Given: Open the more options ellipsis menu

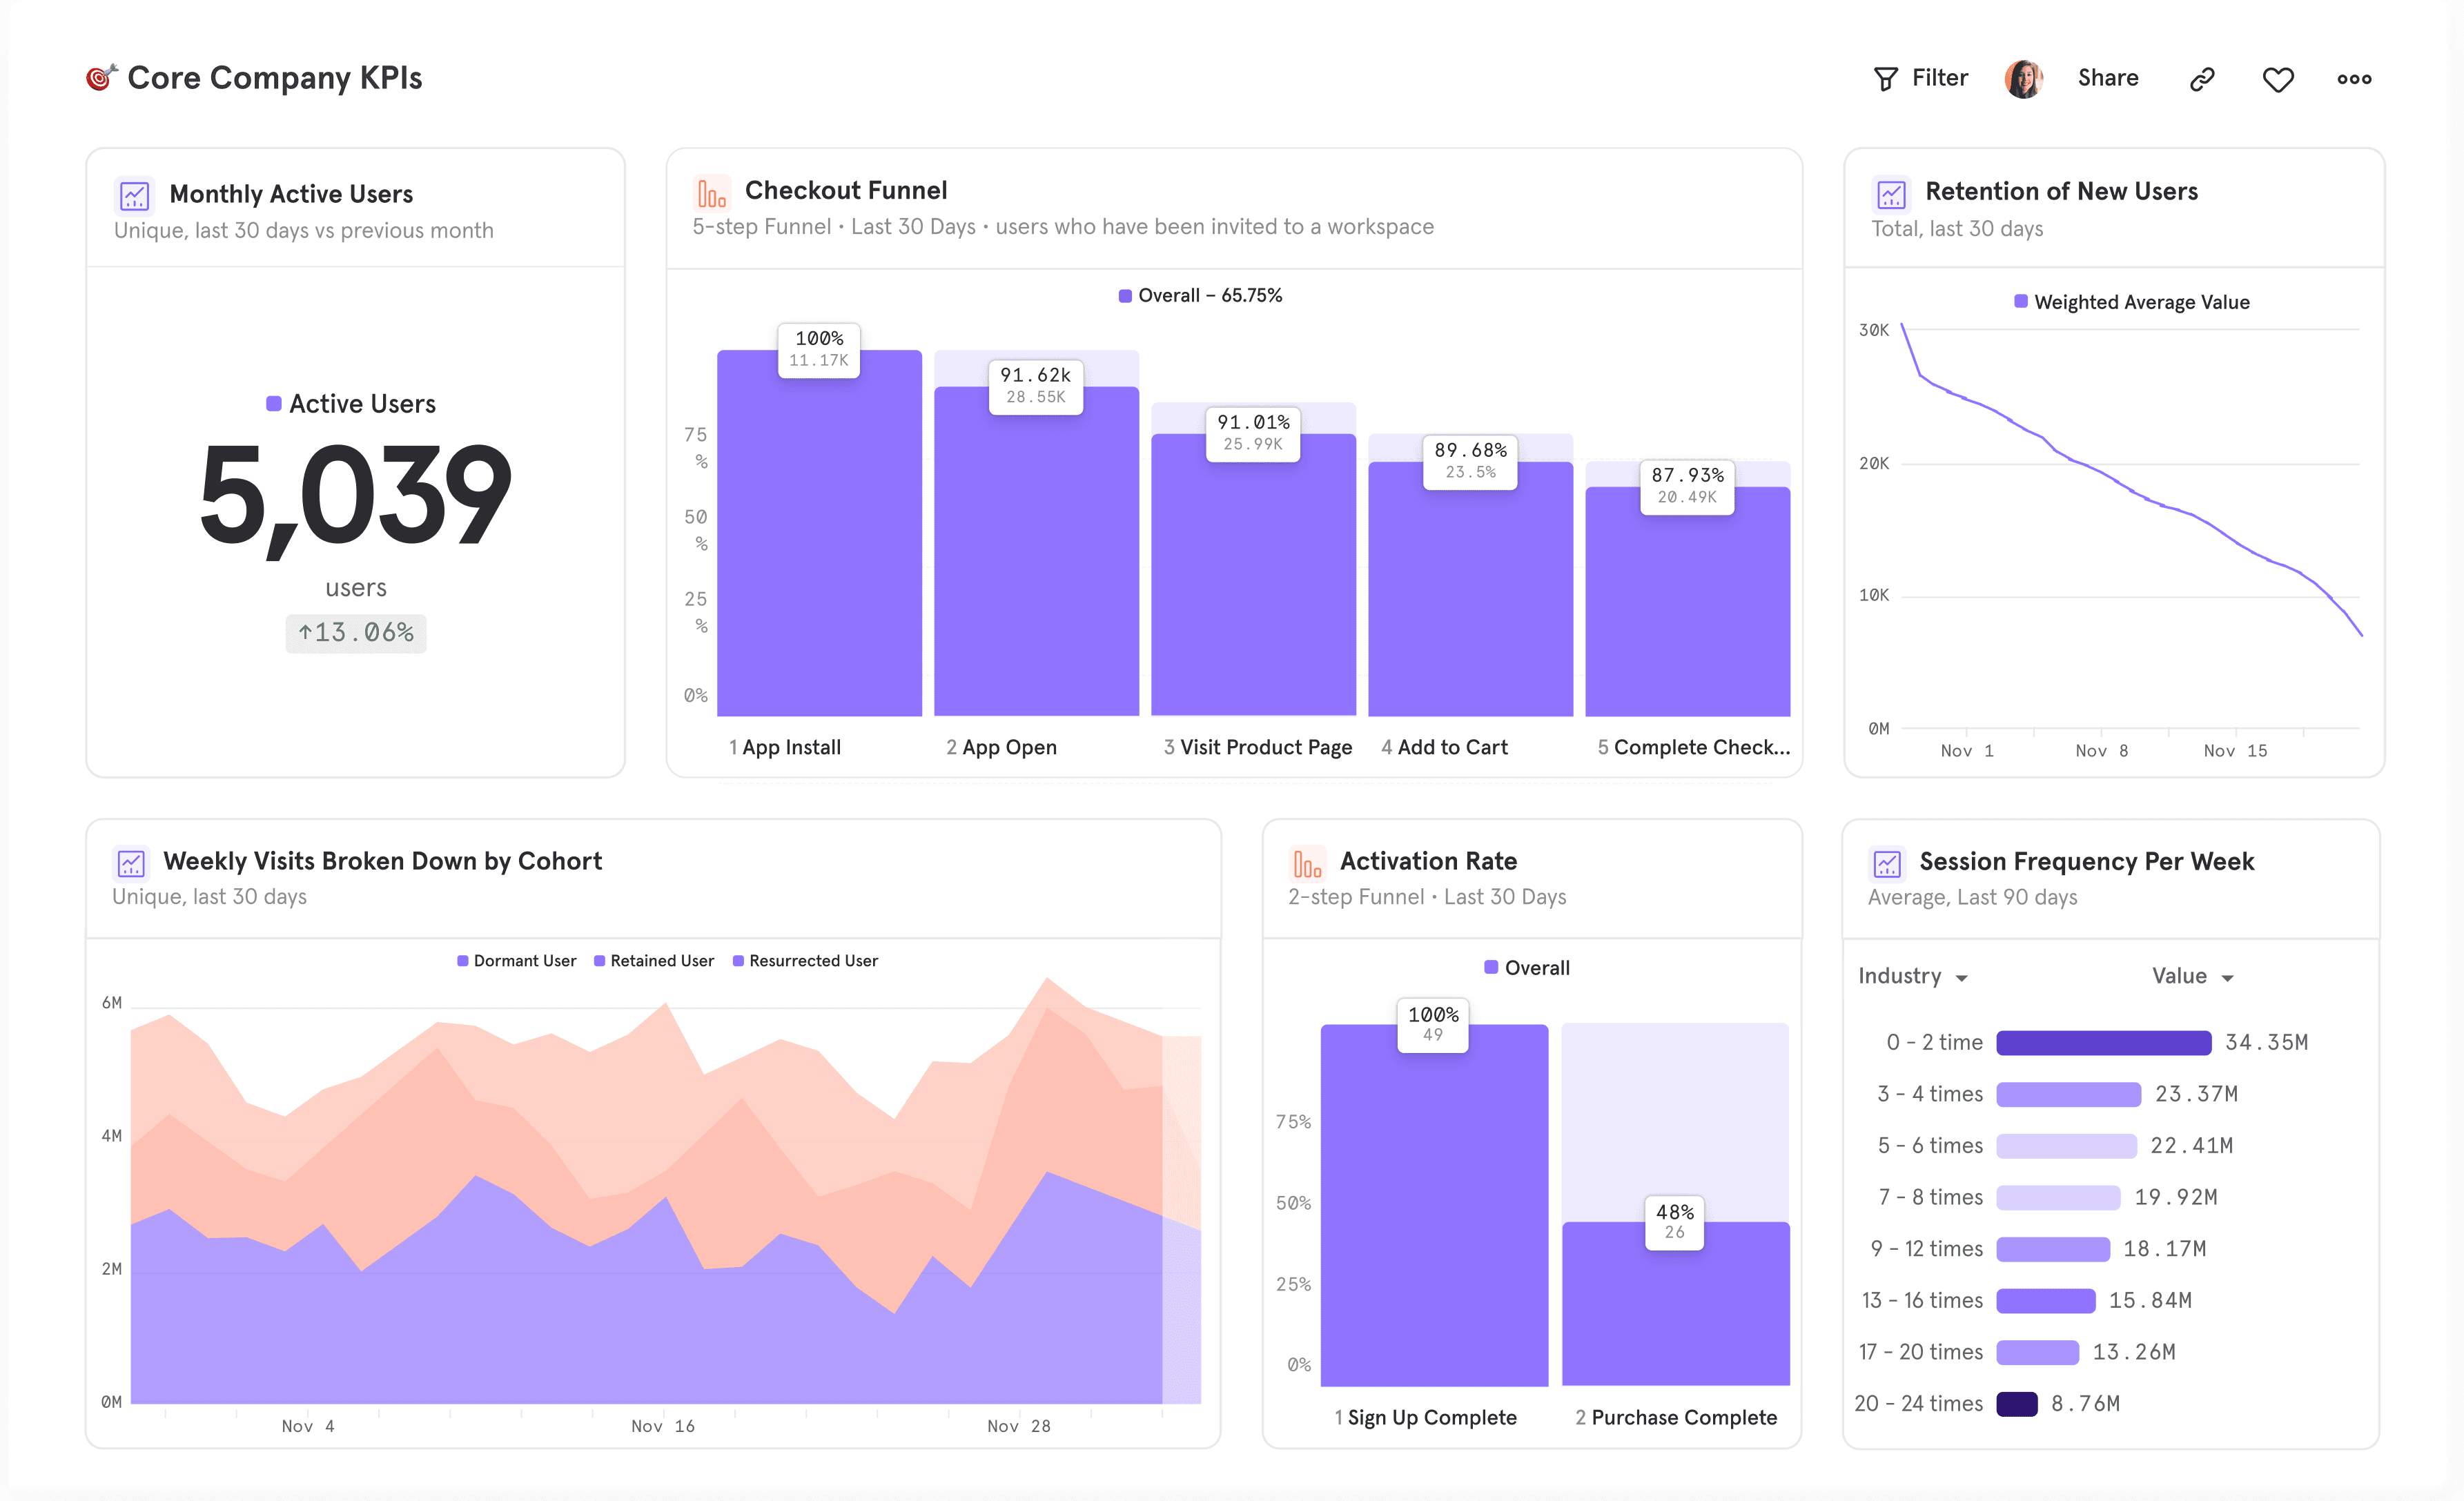Looking at the screenshot, I should [x=2356, y=78].
